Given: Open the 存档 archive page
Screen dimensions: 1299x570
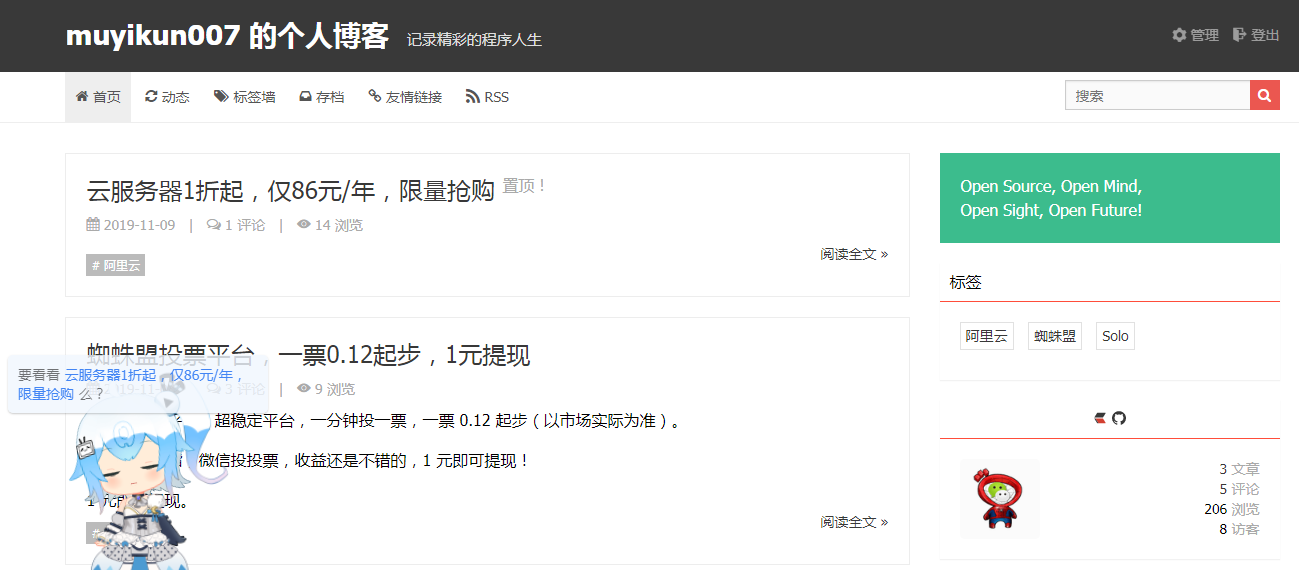Looking at the screenshot, I should tap(322, 97).
